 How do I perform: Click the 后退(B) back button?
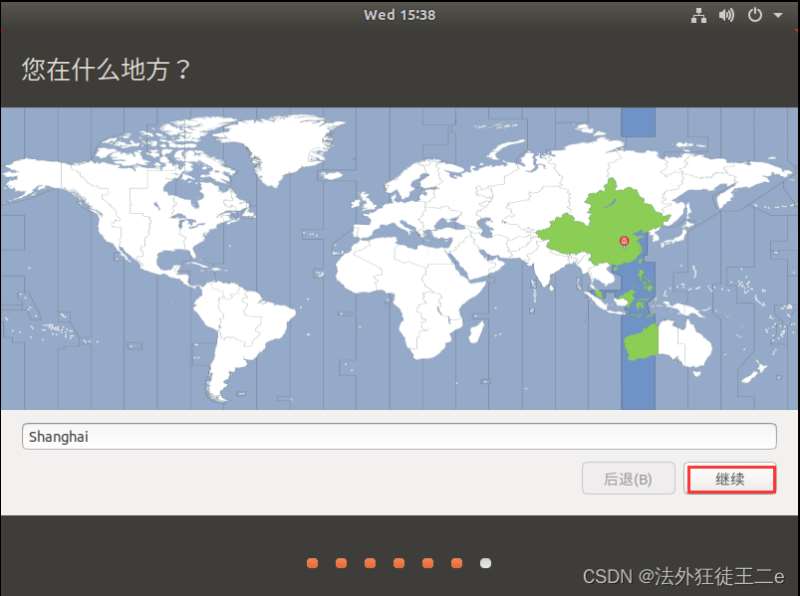[x=629, y=479]
